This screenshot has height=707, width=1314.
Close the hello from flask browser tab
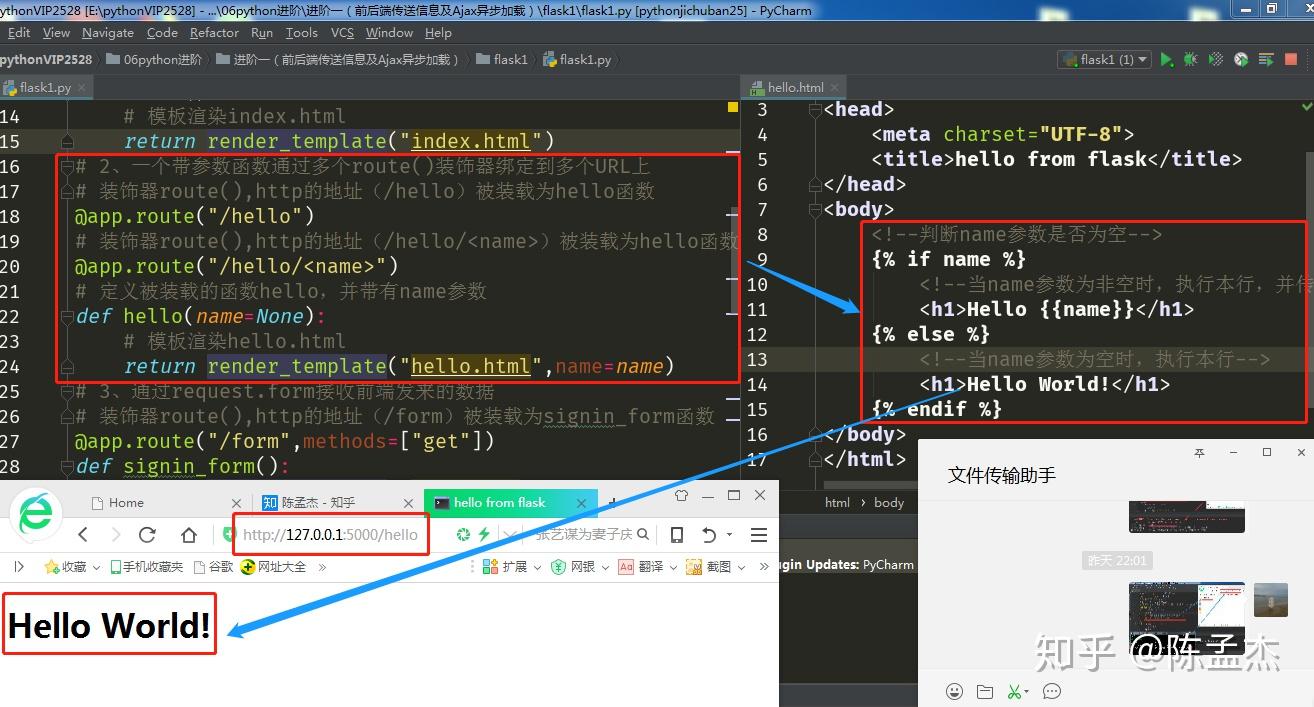pyautogui.click(x=583, y=503)
